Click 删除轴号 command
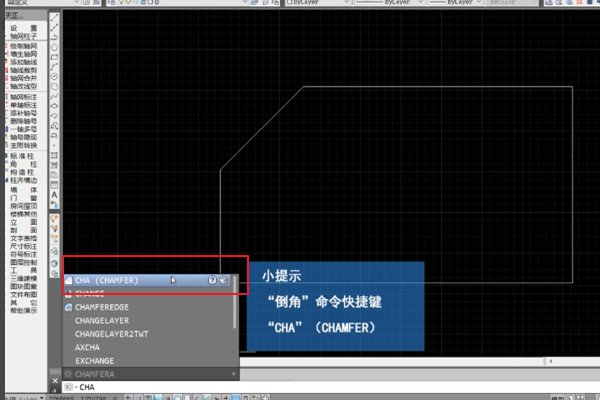The height and width of the screenshot is (400, 600). [24, 121]
